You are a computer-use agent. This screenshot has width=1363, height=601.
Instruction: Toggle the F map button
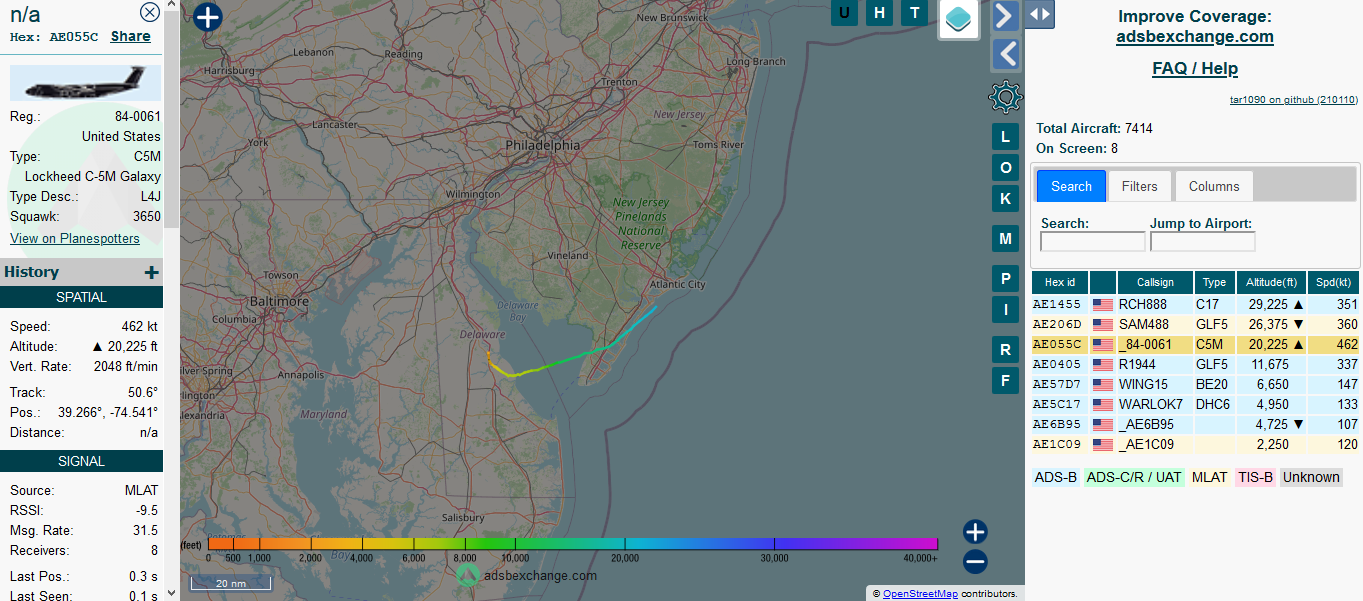[x=1005, y=380]
